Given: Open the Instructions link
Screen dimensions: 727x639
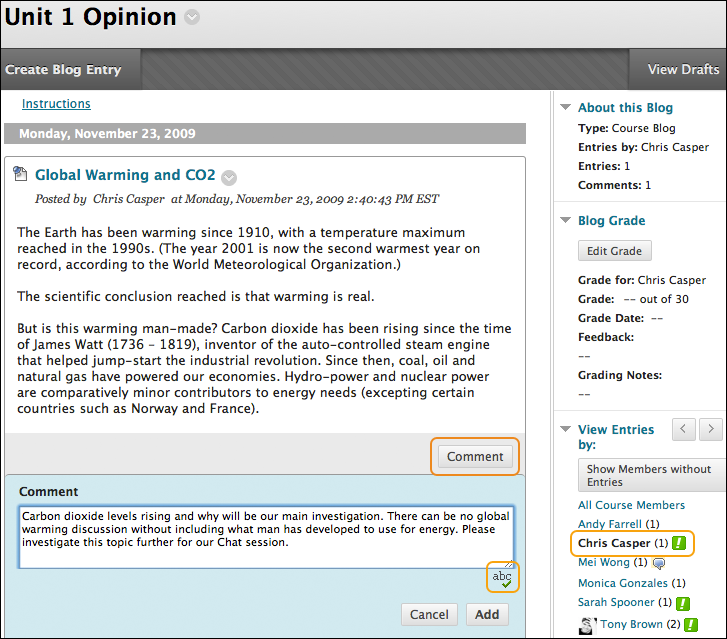Looking at the screenshot, I should pyautogui.click(x=56, y=104).
